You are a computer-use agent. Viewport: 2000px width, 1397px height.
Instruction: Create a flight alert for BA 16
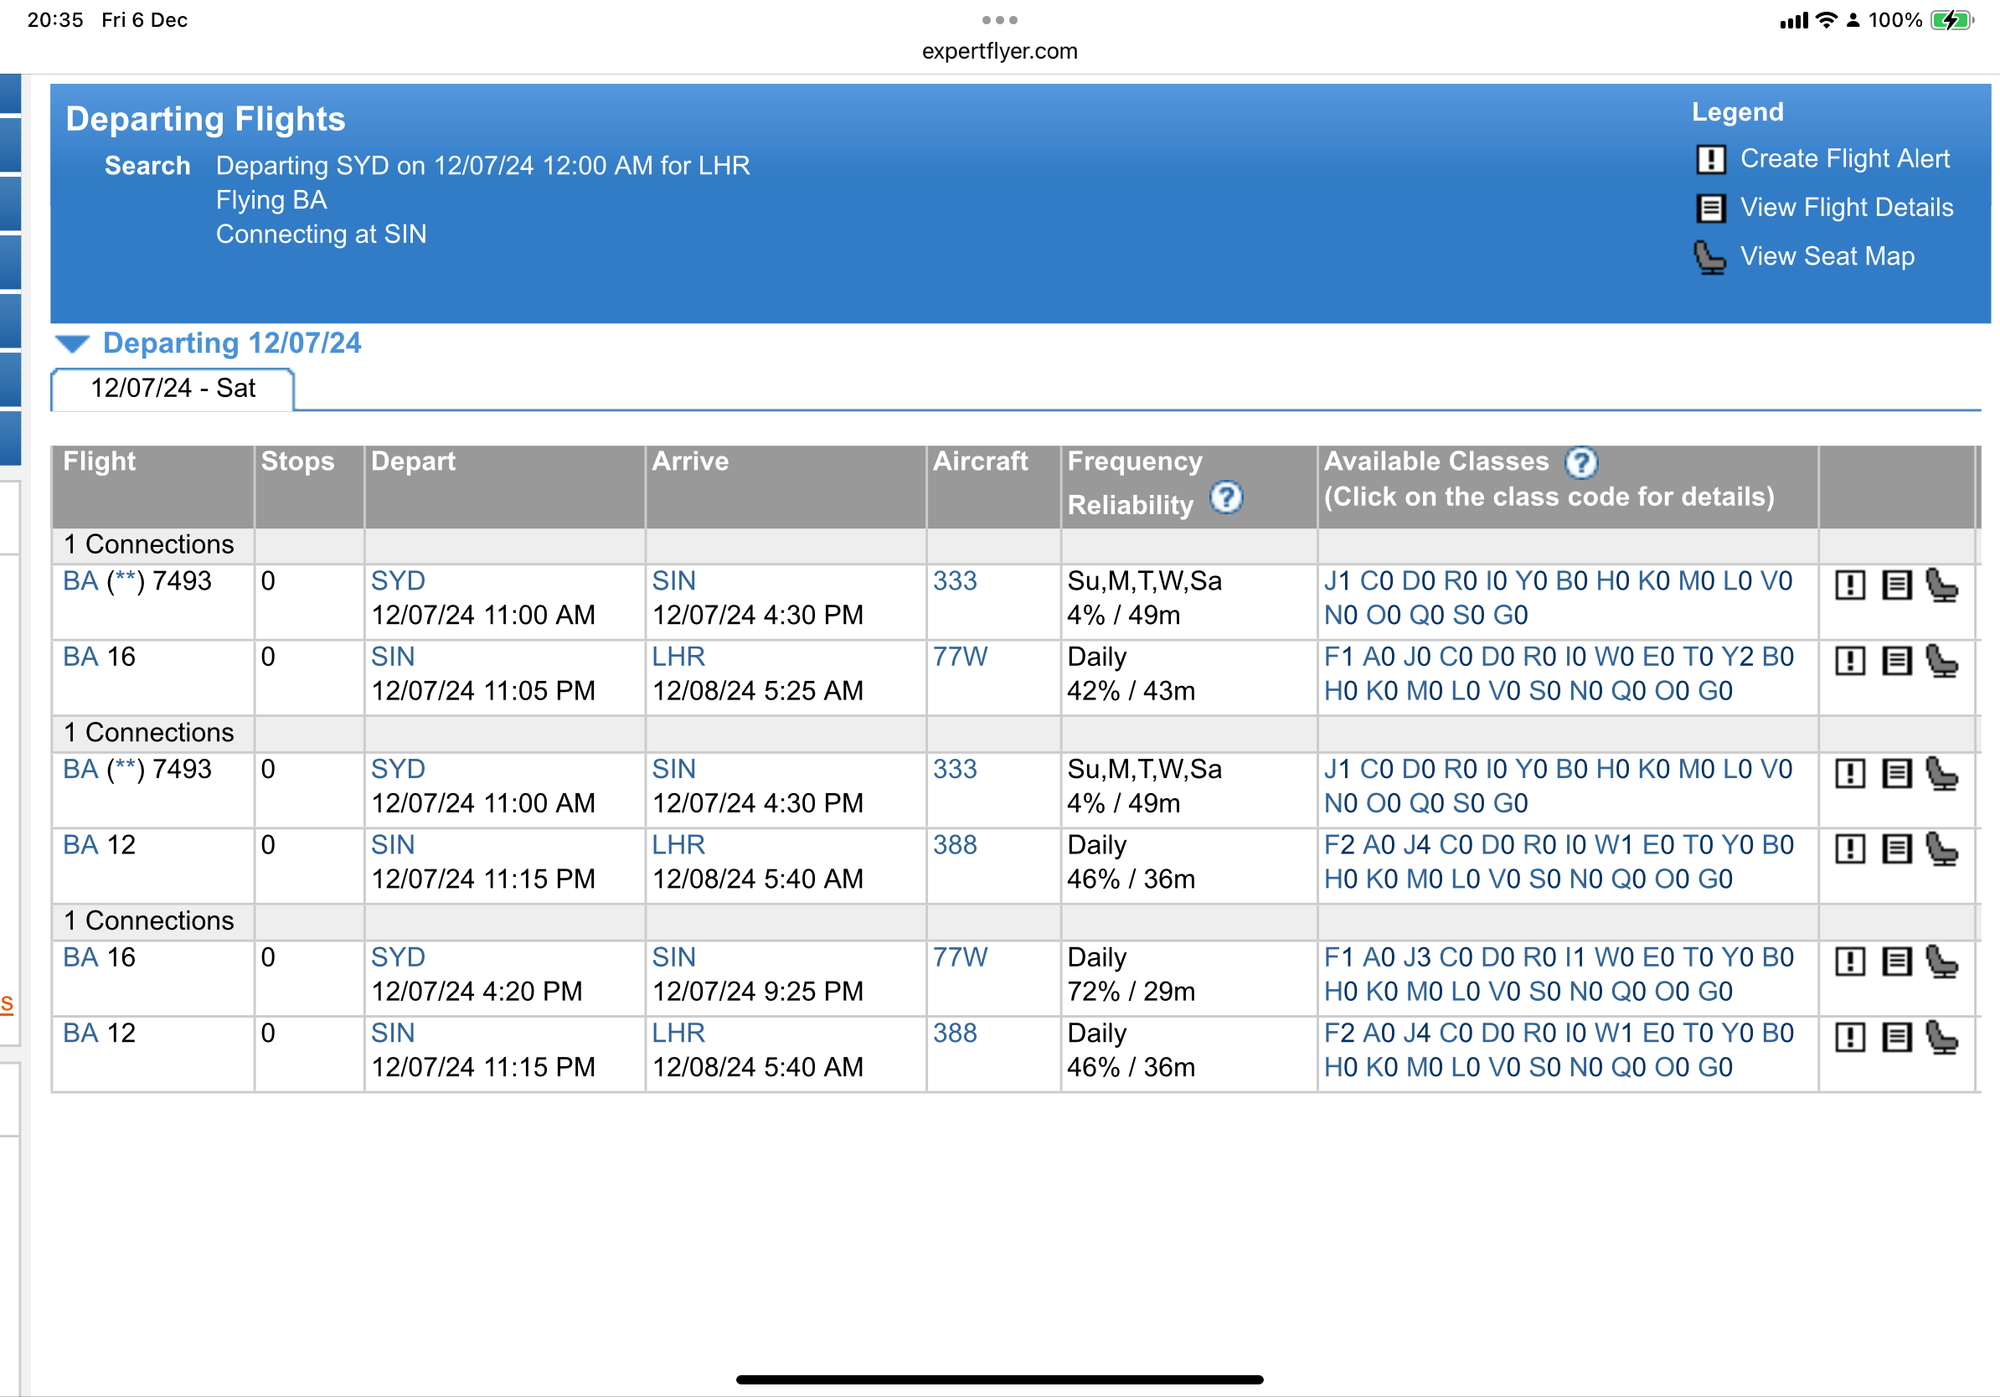tap(1849, 662)
